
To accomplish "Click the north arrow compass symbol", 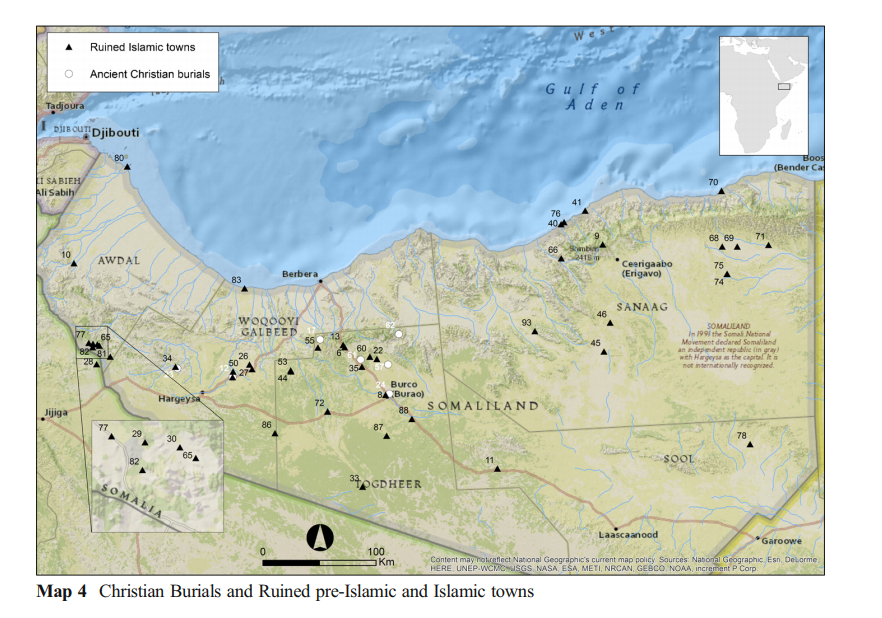I will pos(319,537).
